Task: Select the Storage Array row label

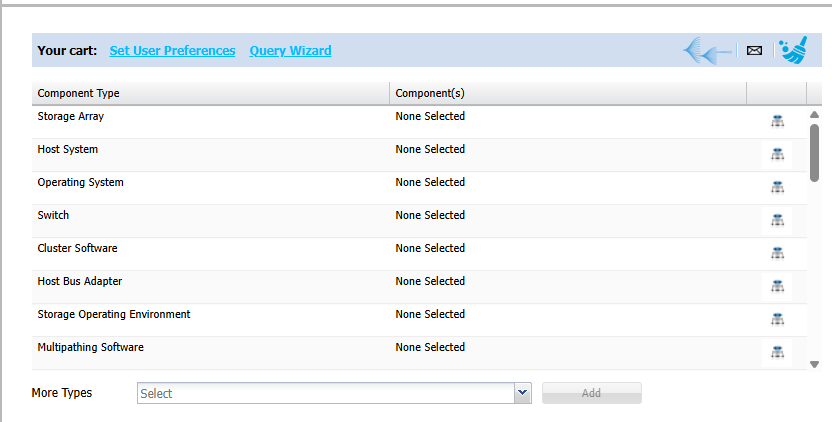Action: coord(71,116)
